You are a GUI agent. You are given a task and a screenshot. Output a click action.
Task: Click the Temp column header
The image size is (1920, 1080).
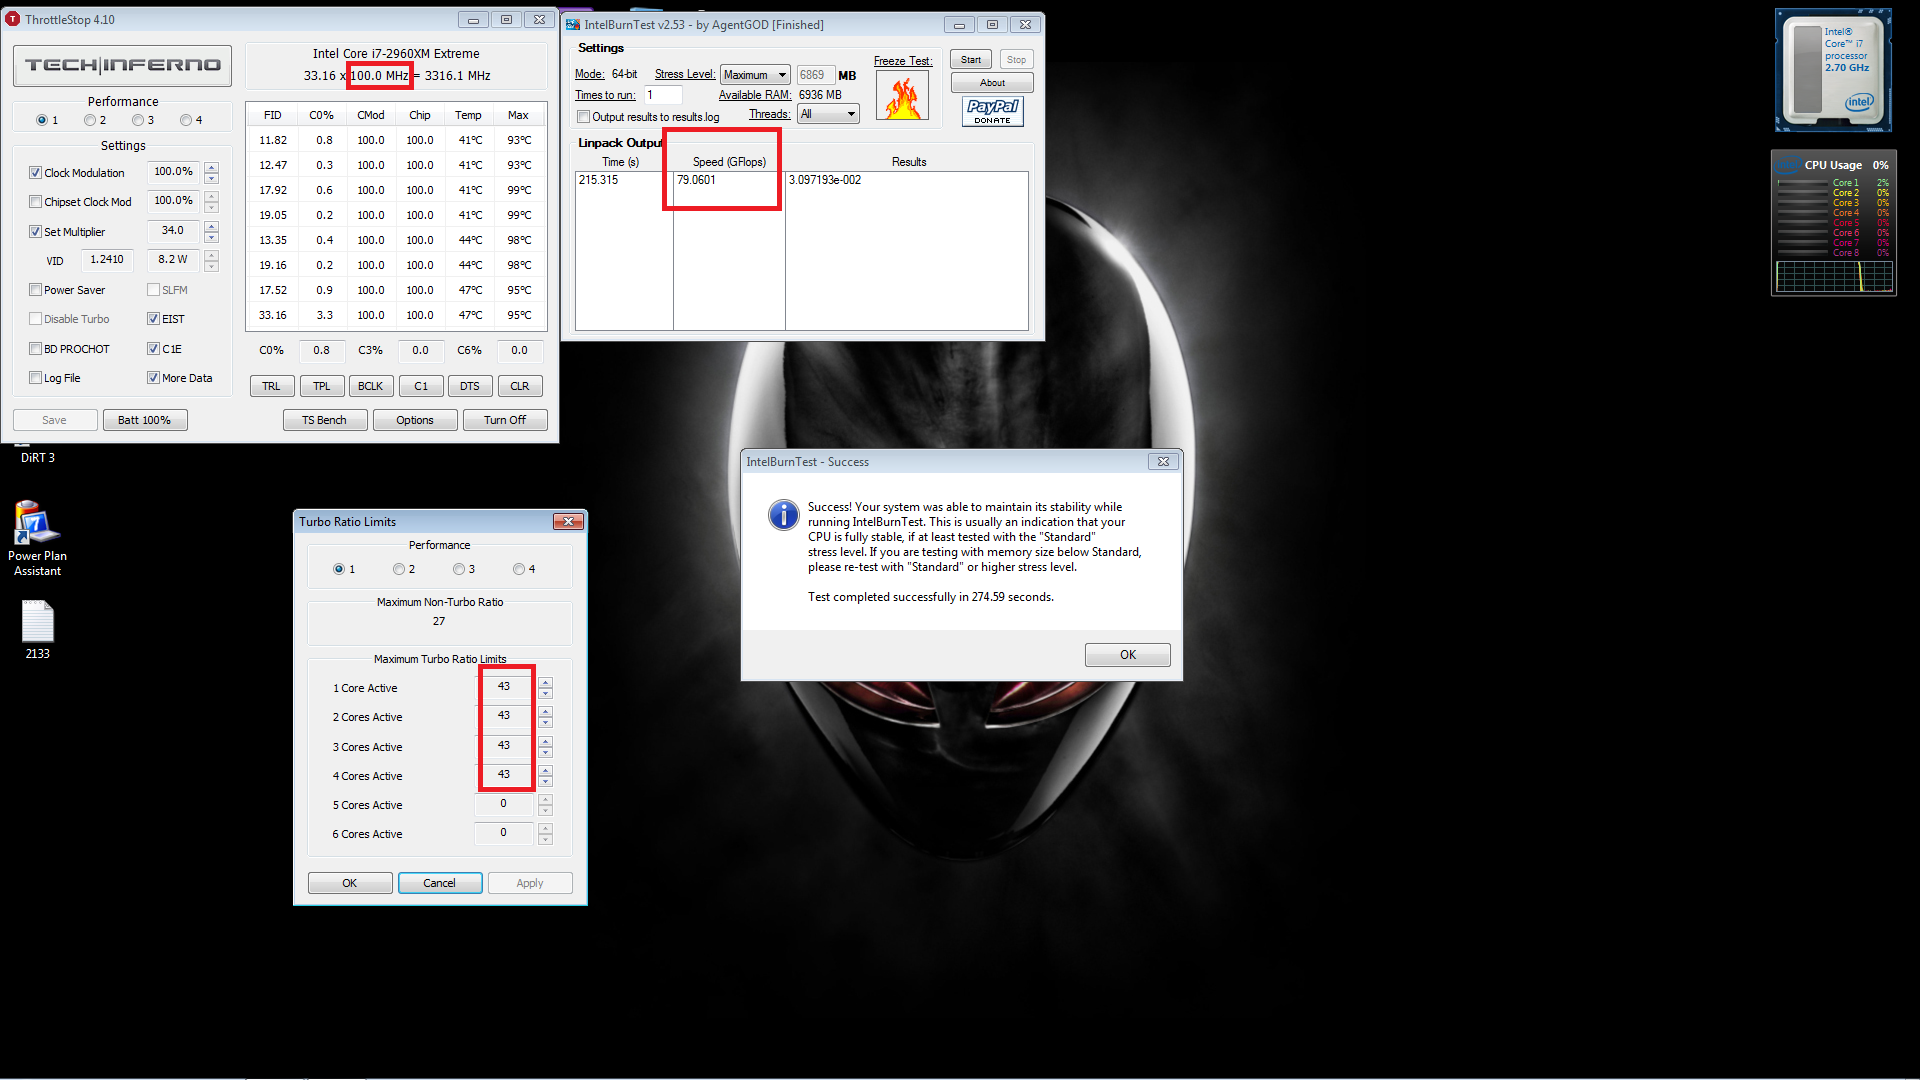468,115
